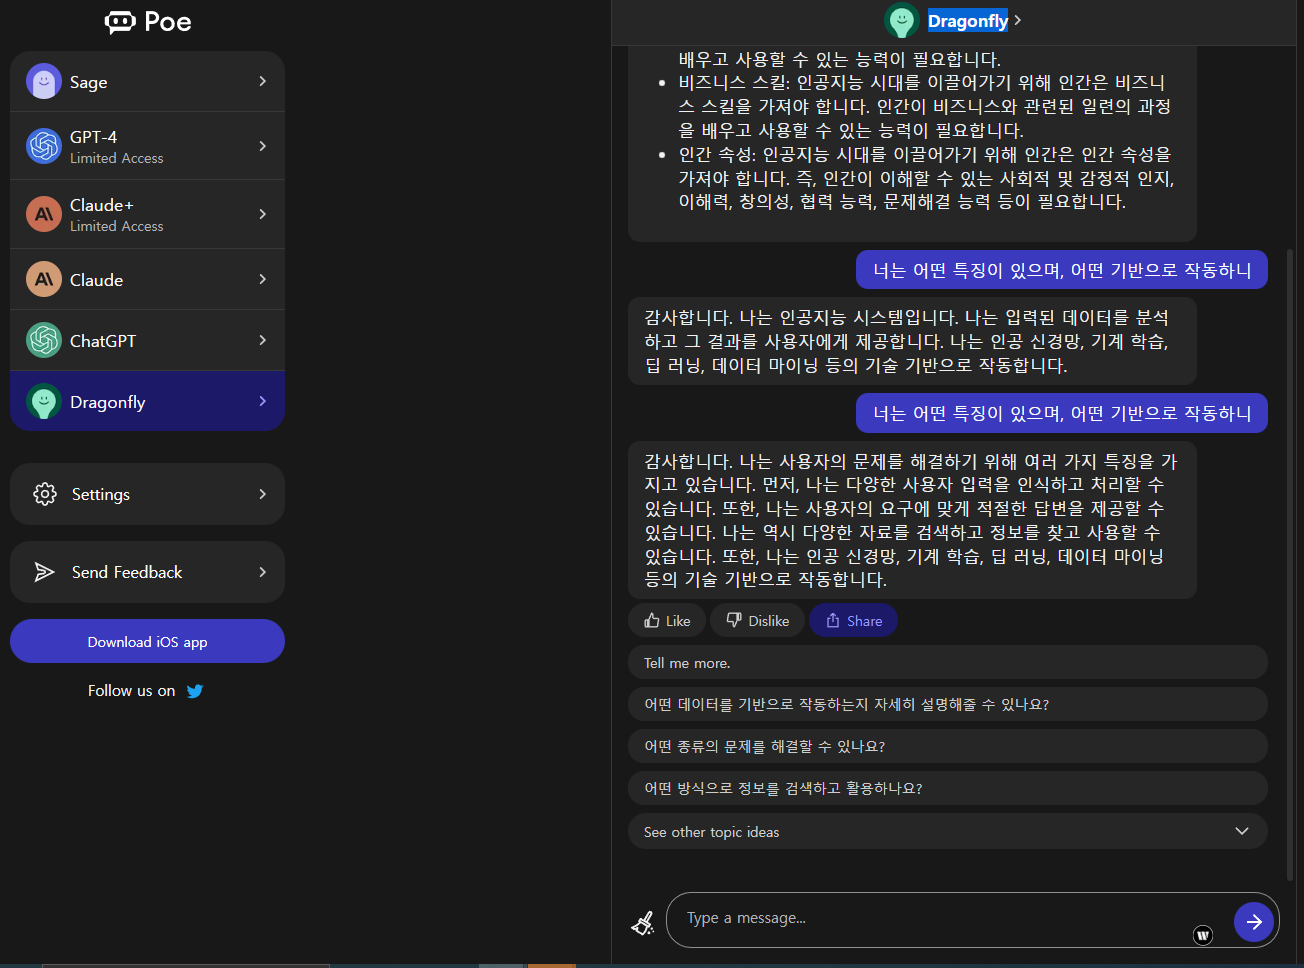The width and height of the screenshot is (1304, 968).
Task: Click the Share upload icon
Action: click(833, 621)
